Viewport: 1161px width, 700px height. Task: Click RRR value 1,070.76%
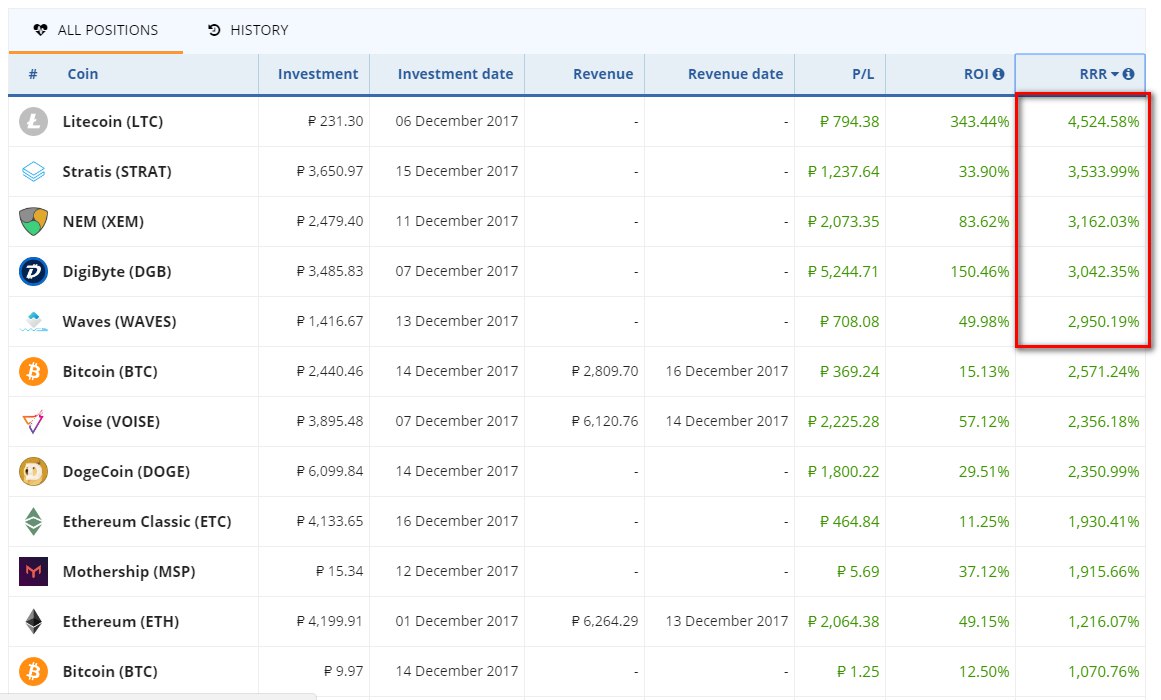click(x=1103, y=672)
